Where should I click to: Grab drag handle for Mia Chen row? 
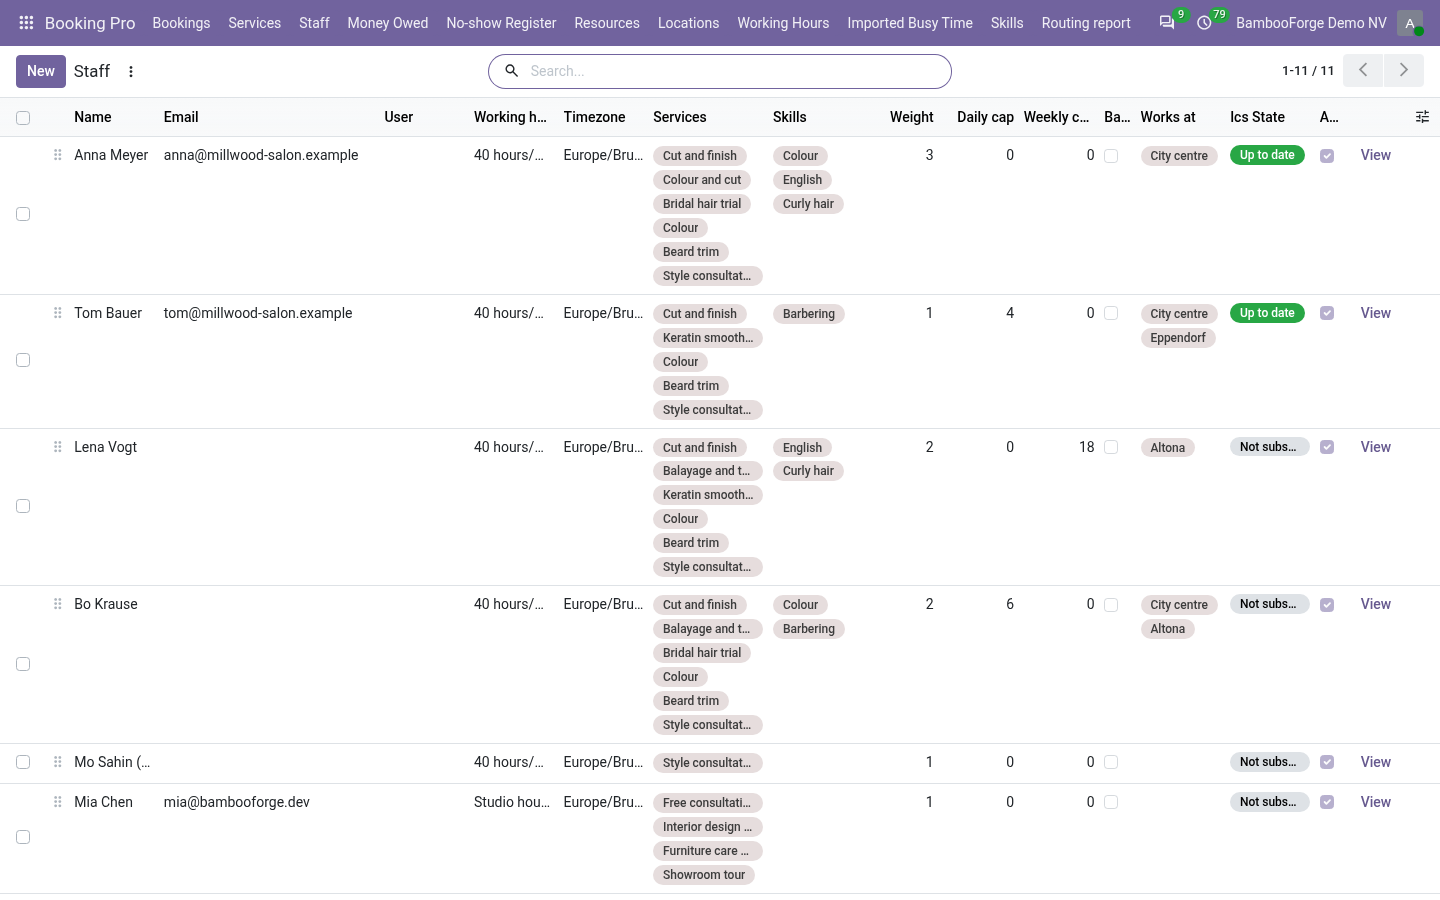[x=57, y=802]
